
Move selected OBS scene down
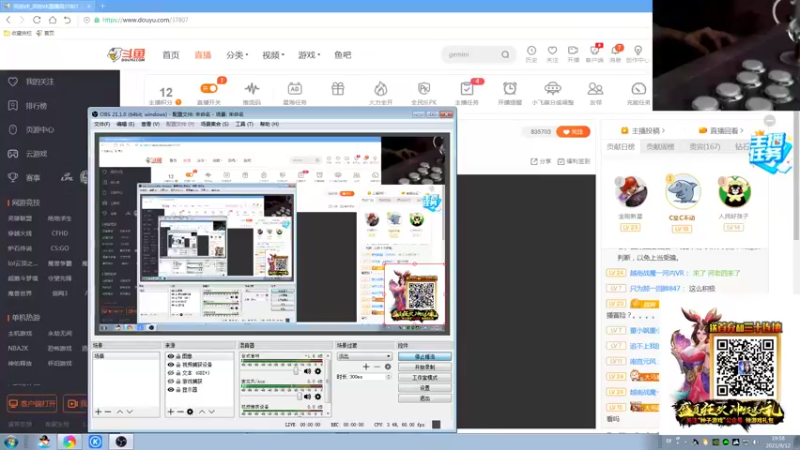(x=130, y=412)
